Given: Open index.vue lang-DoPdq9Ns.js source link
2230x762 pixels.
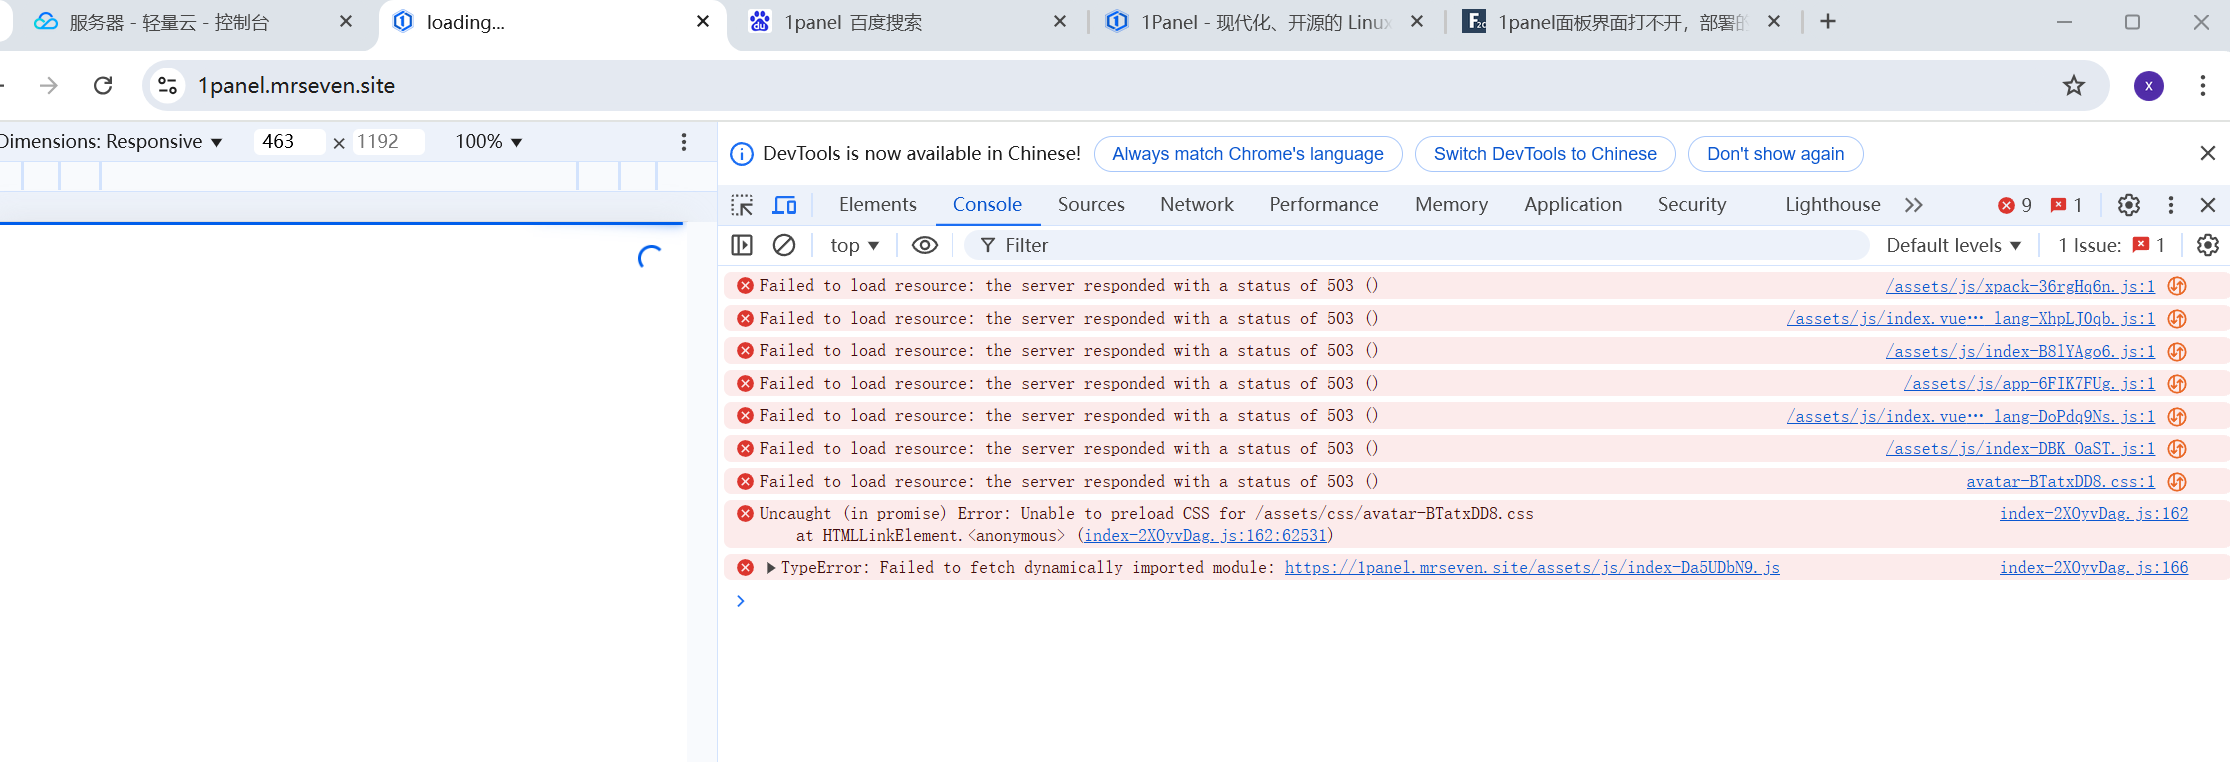Looking at the screenshot, I should point(1971,417).
